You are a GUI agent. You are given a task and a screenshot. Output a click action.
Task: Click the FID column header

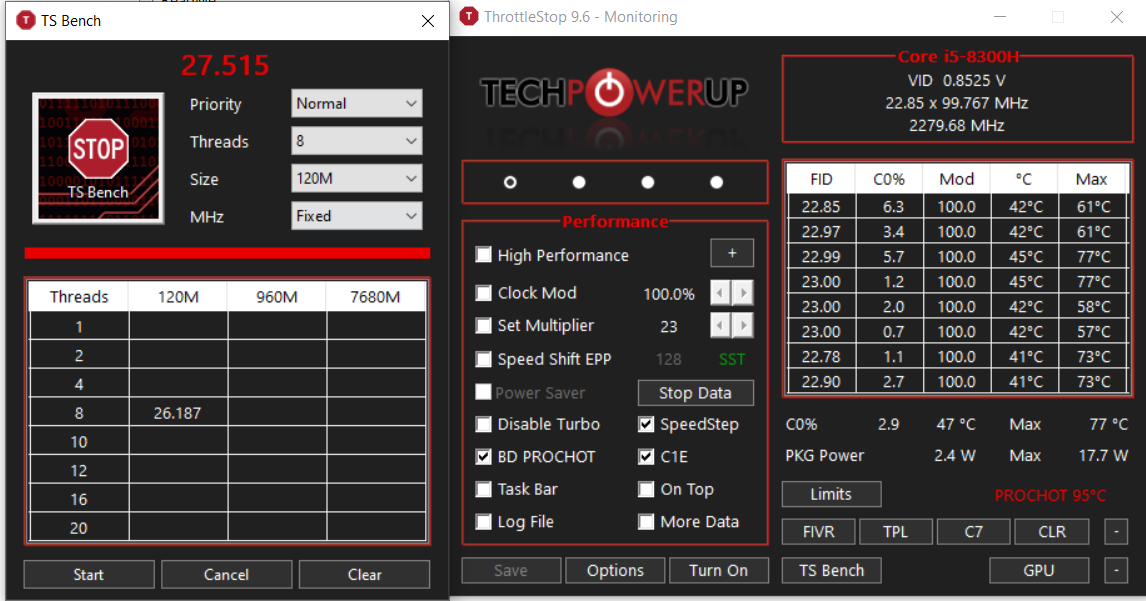point(821,179)
